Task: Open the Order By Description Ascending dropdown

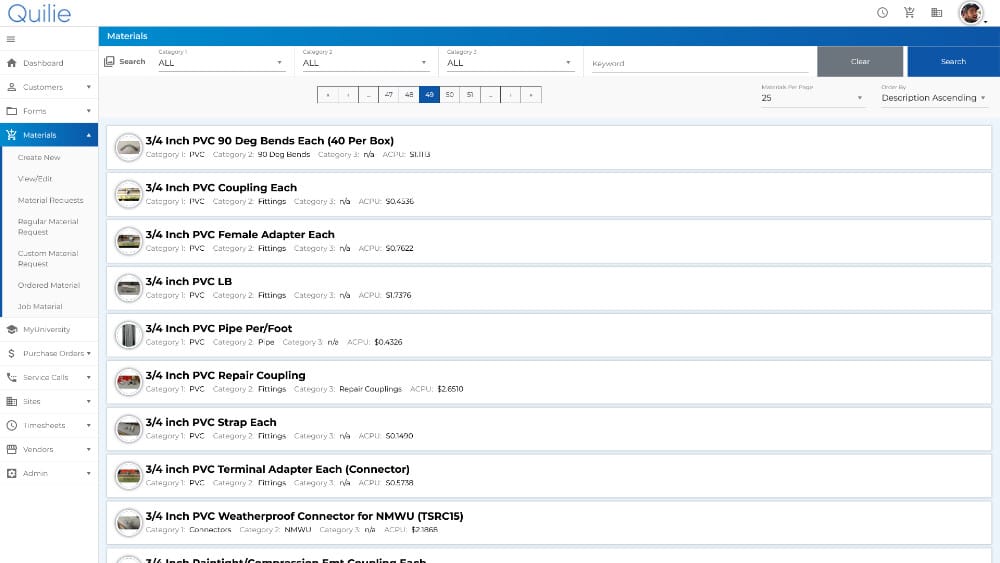Action: coord(934,98)
